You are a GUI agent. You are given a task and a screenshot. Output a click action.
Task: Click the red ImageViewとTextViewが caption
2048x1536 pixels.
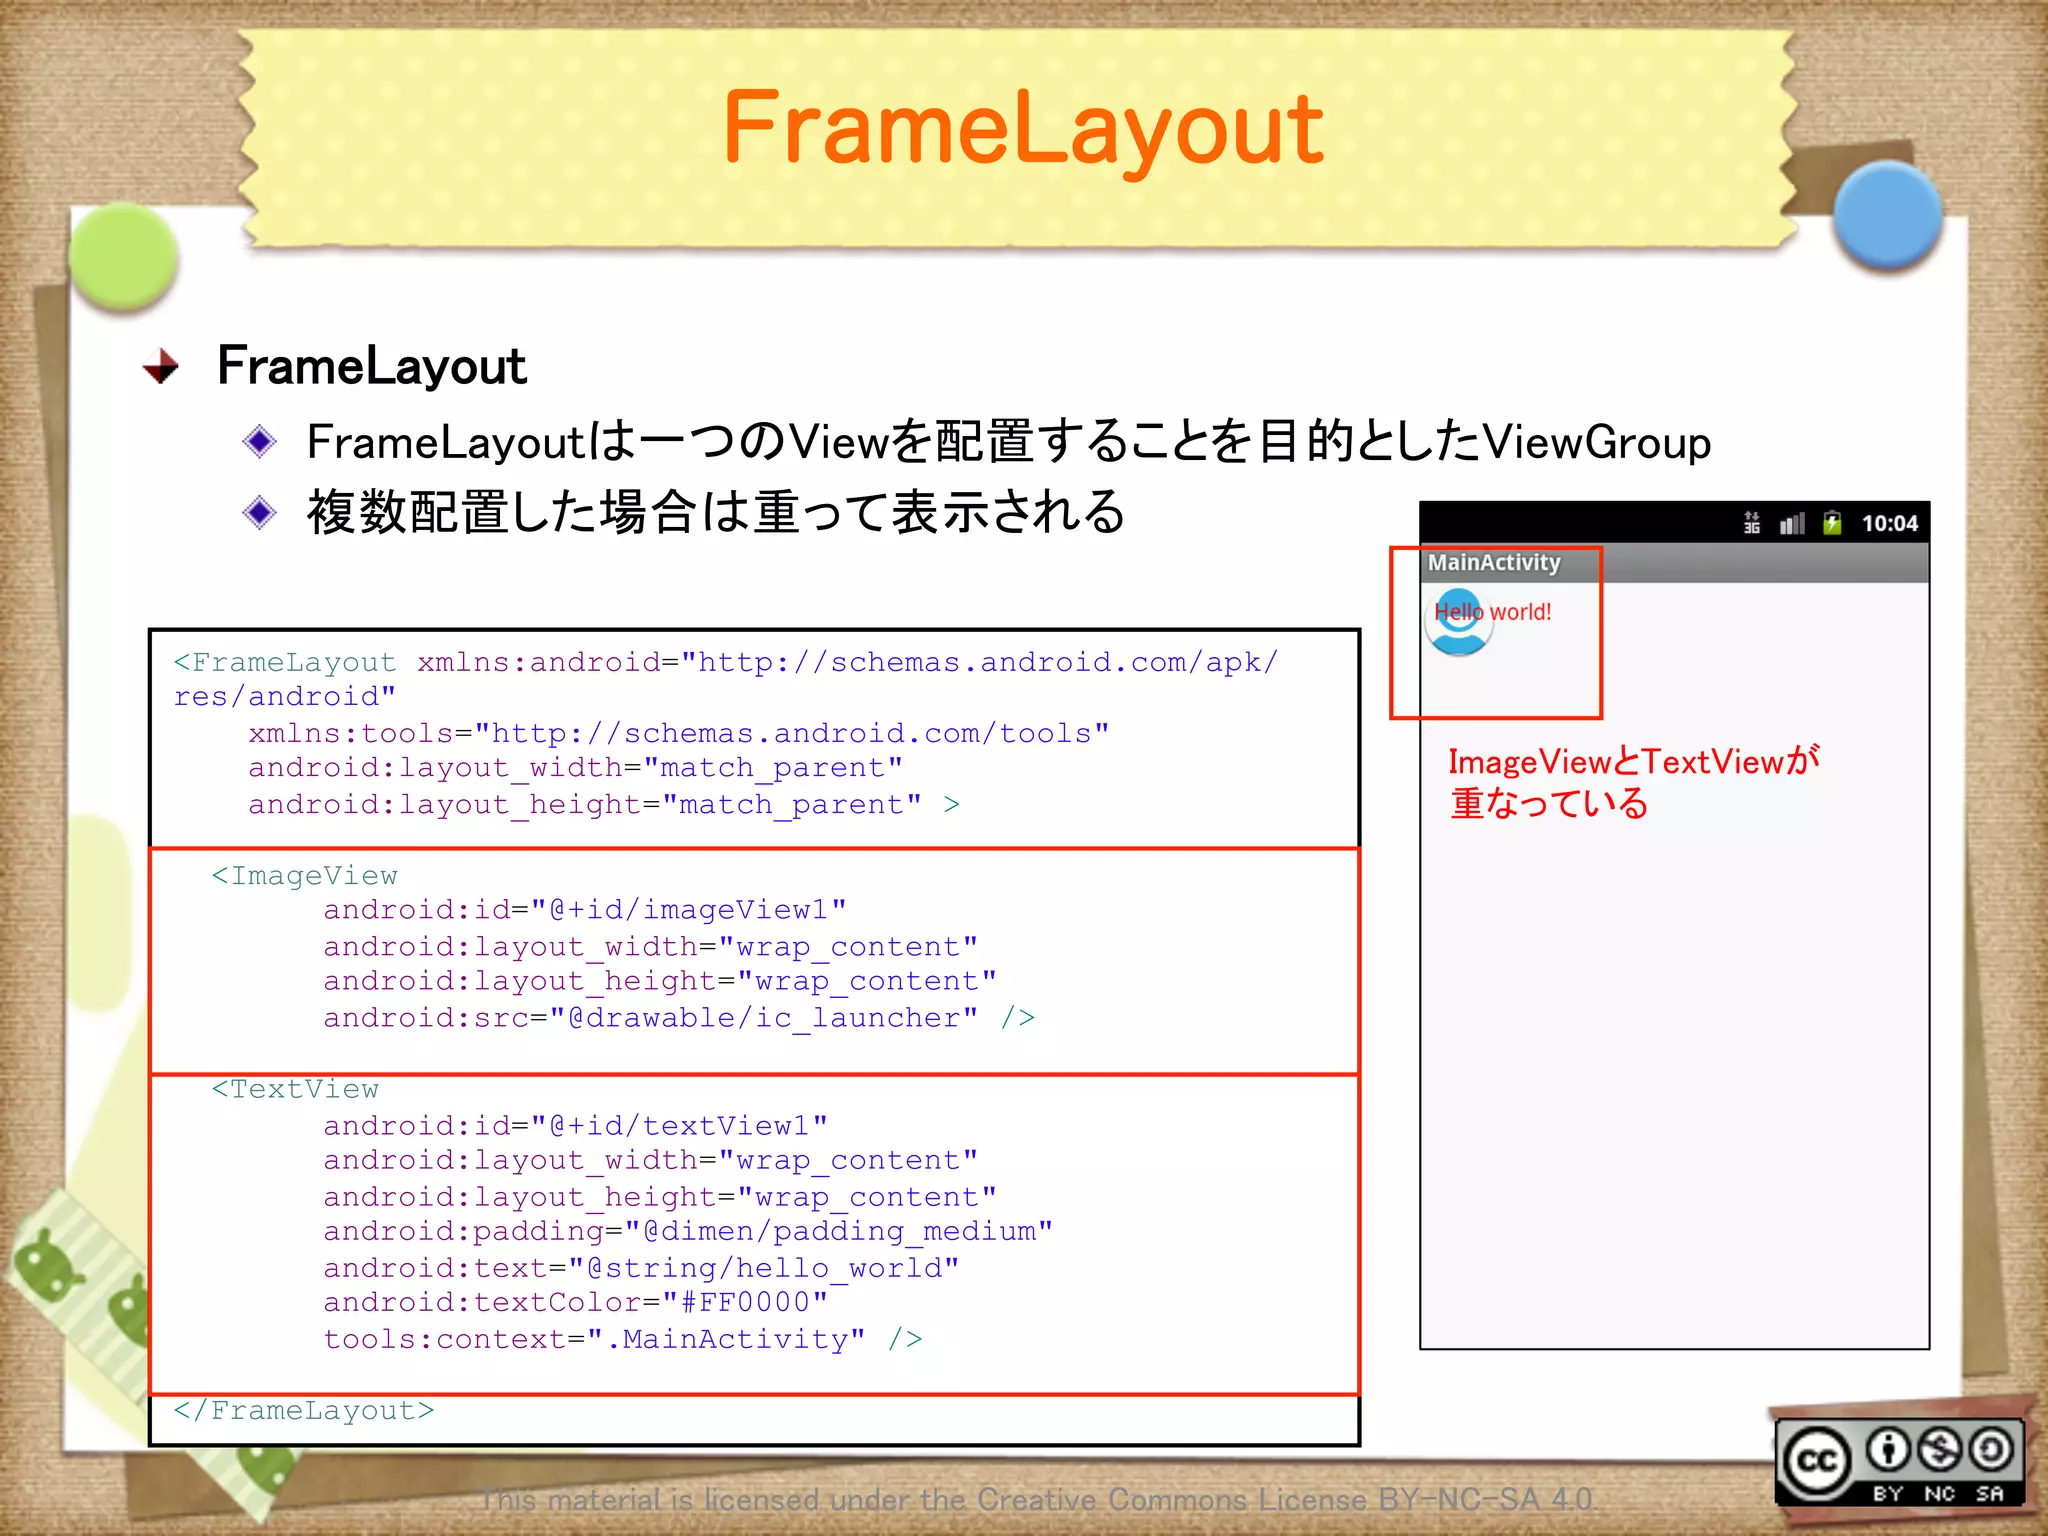pyautogui.click(x=1634, y=762)
